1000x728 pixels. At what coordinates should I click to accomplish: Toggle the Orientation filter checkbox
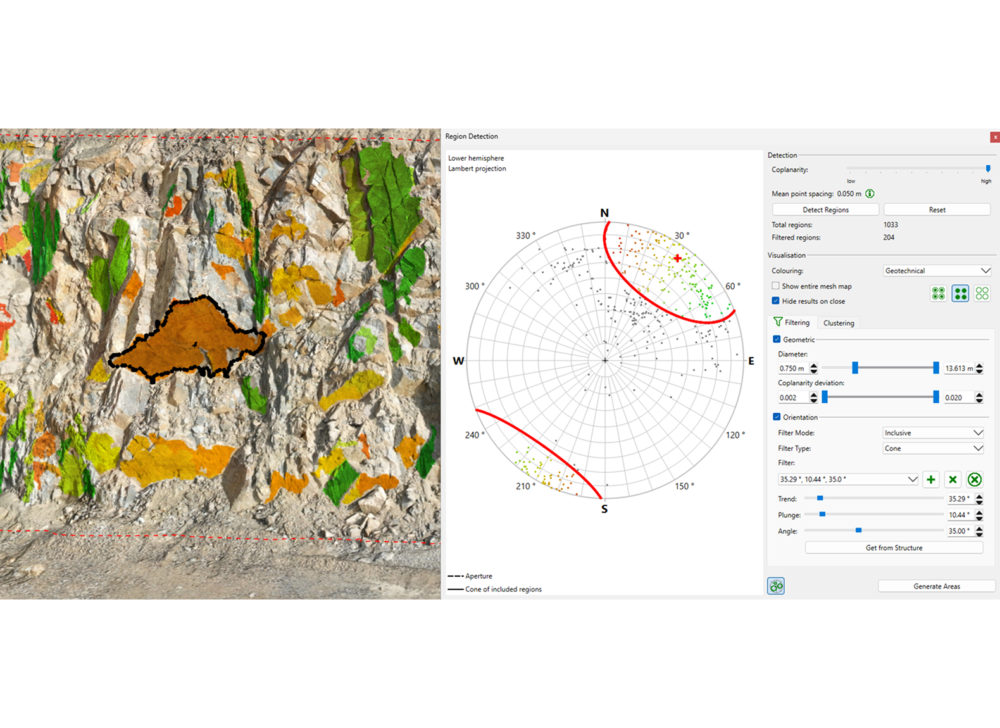(x=777, y=417)
